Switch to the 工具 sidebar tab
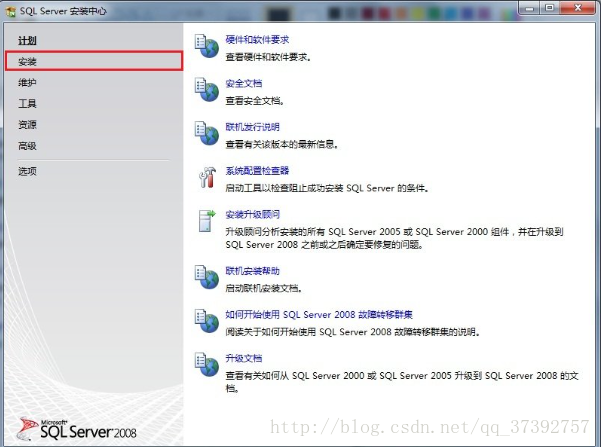Viewport: 601px width, 447px height. click(27, 104)
